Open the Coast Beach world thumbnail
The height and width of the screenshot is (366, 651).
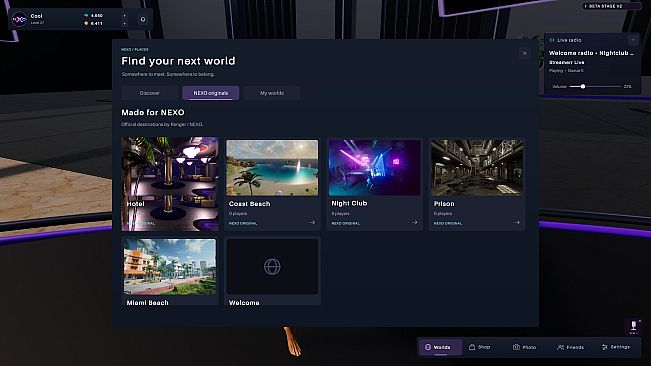(272, 168)
